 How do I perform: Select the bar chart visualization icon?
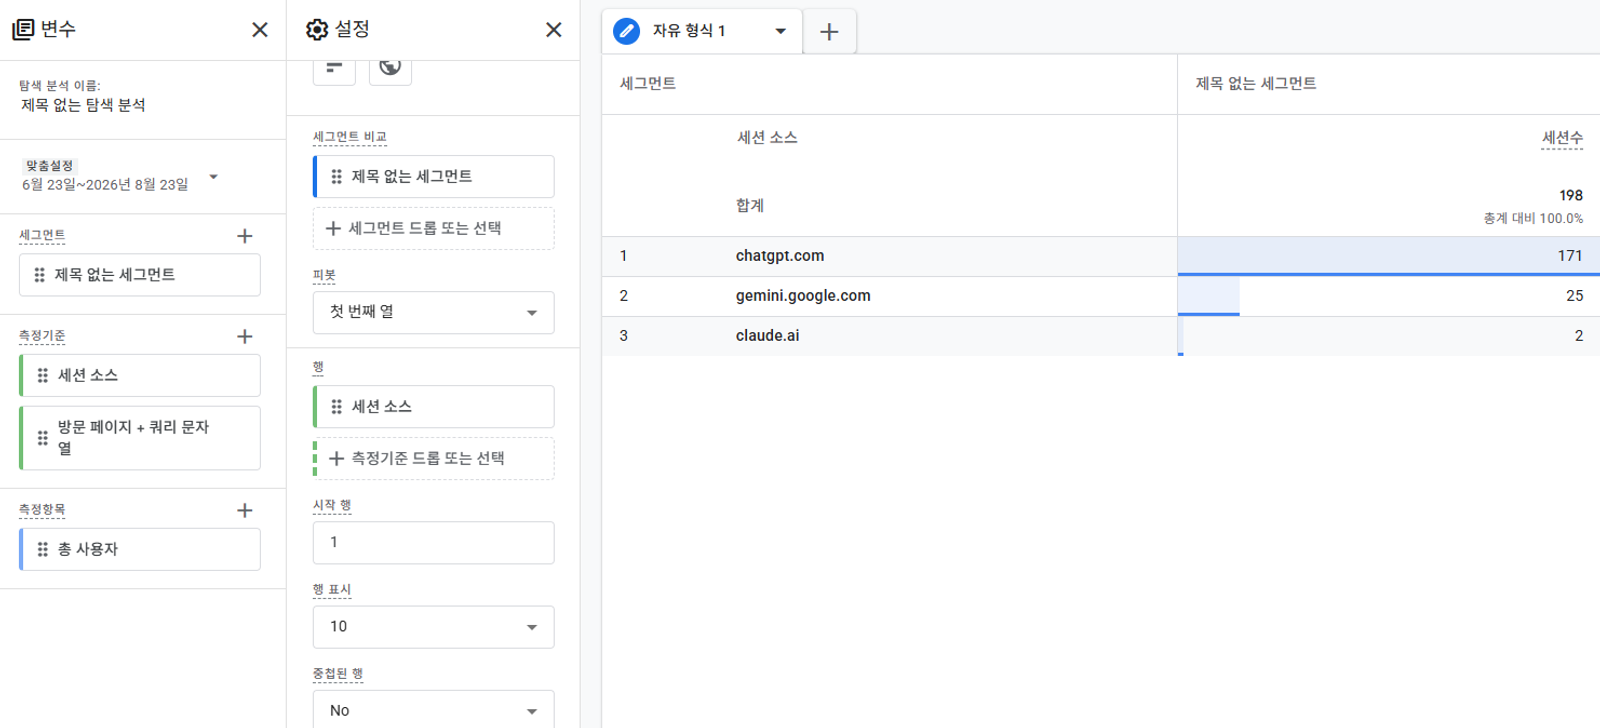(335, 67)
